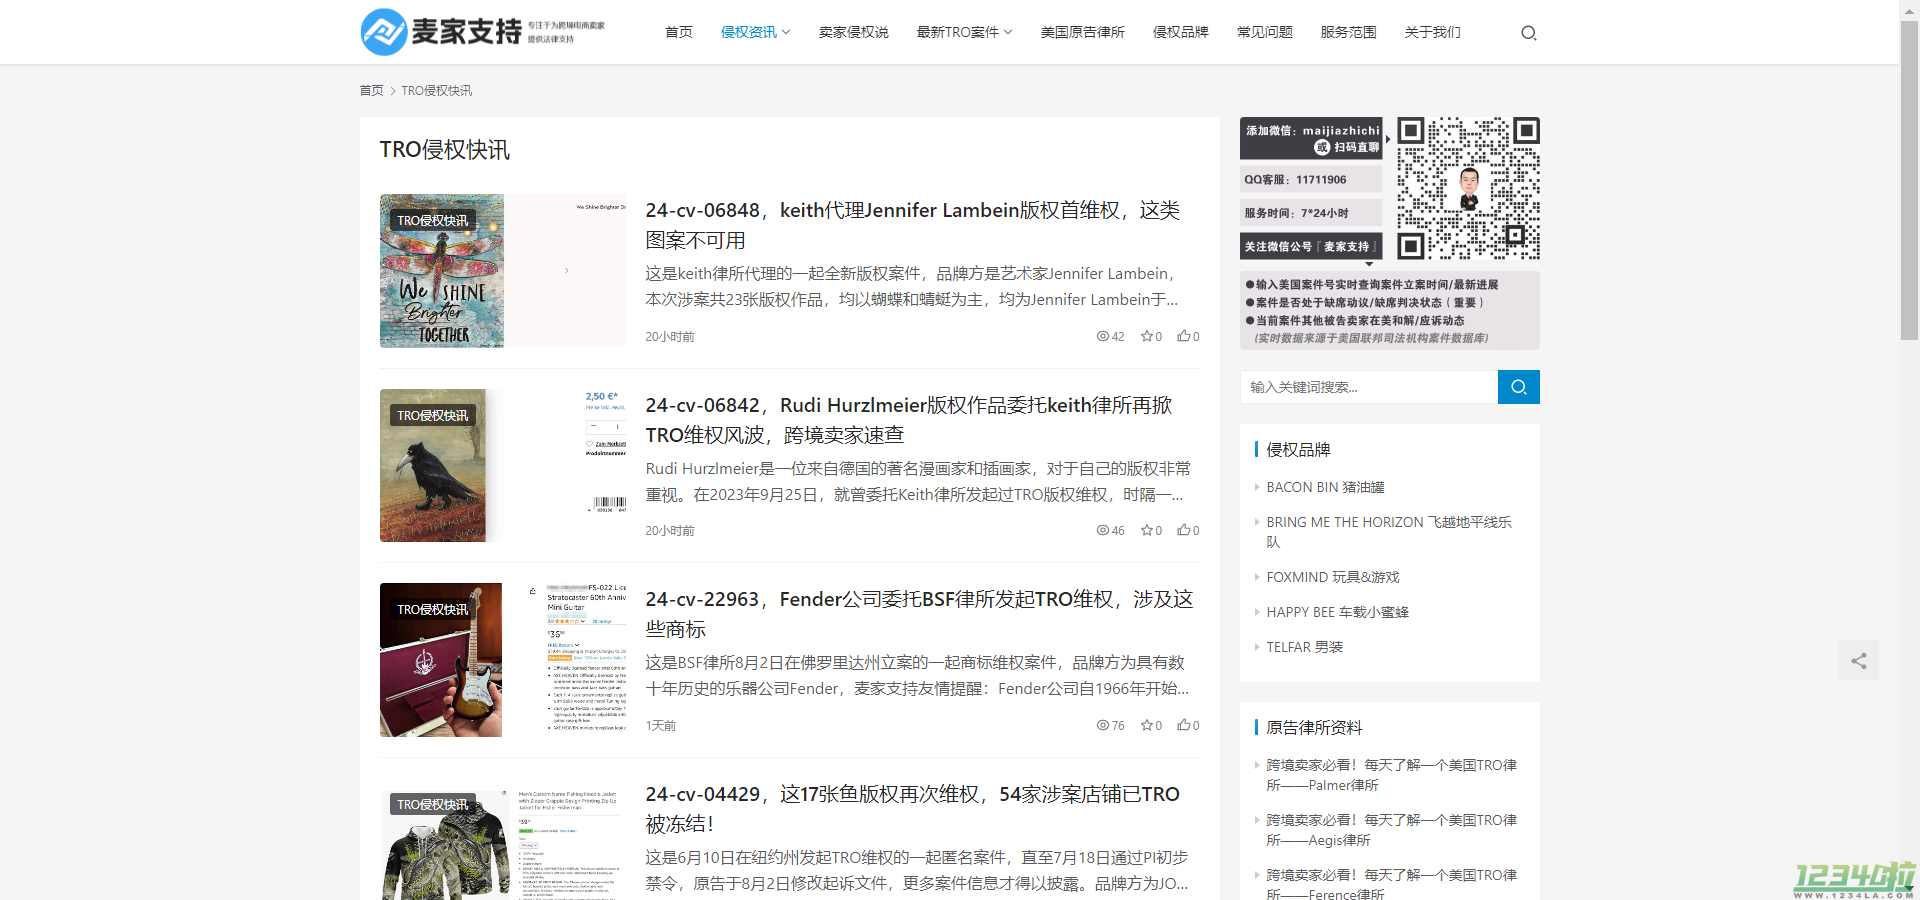The image size is (1920, 900).
Task: Open the header search magnifier icon
Action: coord(1528,33)
